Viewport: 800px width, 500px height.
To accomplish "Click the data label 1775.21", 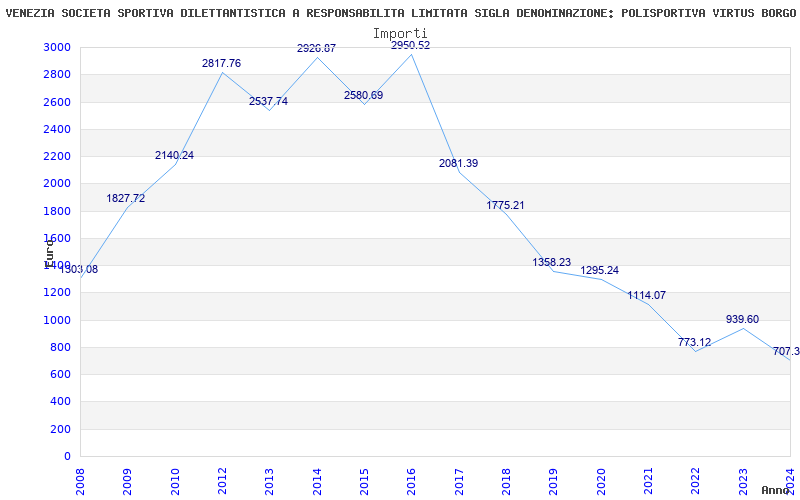I will (505, 206).
